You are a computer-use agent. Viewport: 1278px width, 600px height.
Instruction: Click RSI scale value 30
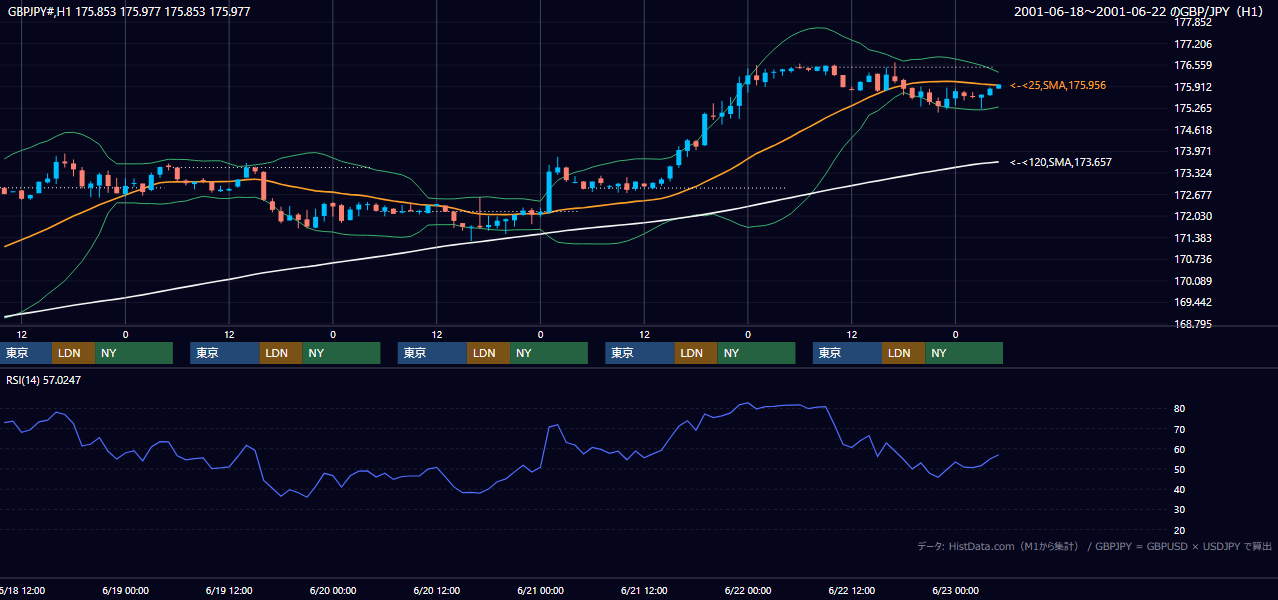pyautogui.click(x=1179, y=510)
